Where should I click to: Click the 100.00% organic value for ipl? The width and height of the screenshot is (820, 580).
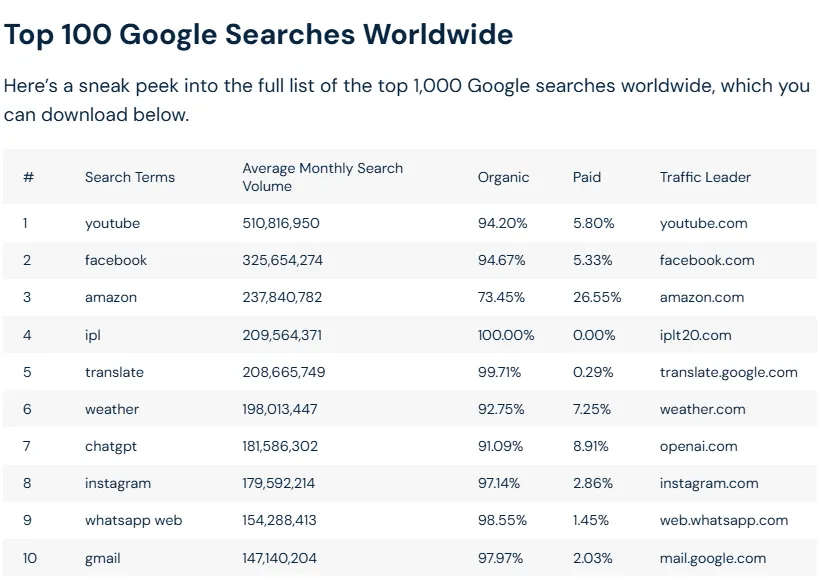pos(506,335)
